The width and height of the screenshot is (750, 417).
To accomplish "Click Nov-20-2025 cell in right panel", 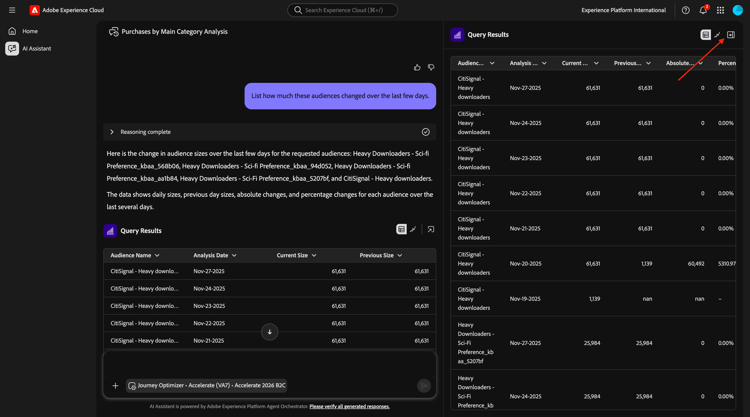I will coord(526,263).
